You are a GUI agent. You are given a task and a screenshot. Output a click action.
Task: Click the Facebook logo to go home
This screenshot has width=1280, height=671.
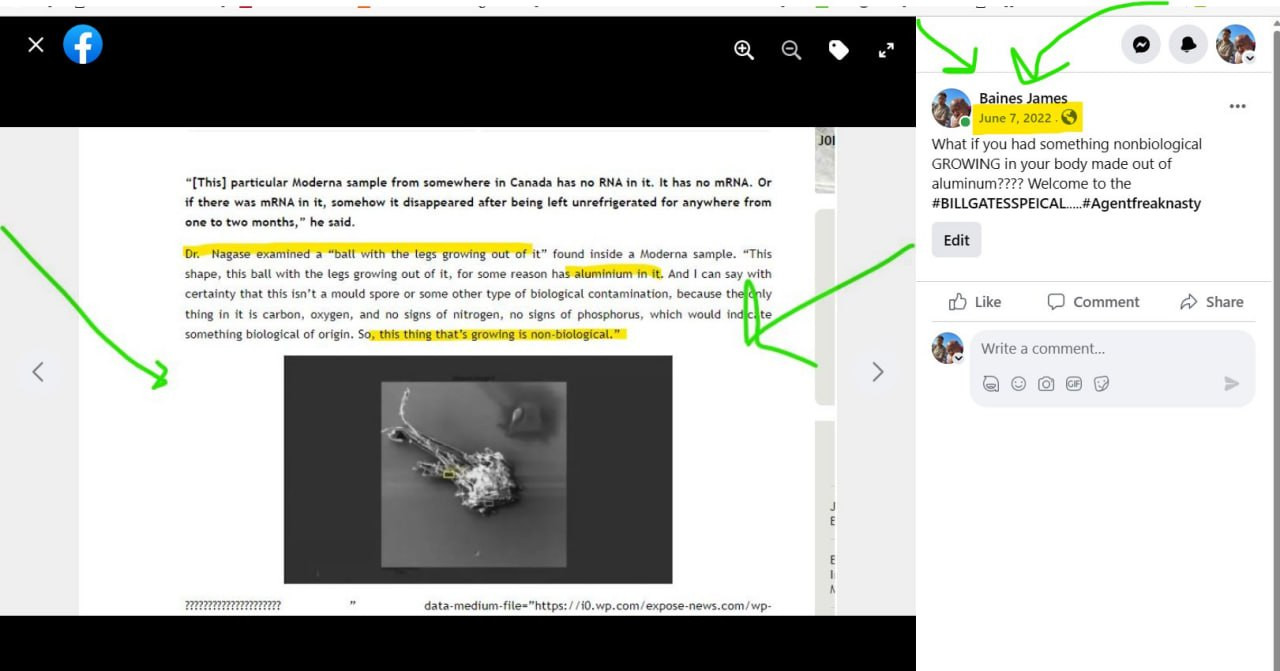(x=83, y=45)
